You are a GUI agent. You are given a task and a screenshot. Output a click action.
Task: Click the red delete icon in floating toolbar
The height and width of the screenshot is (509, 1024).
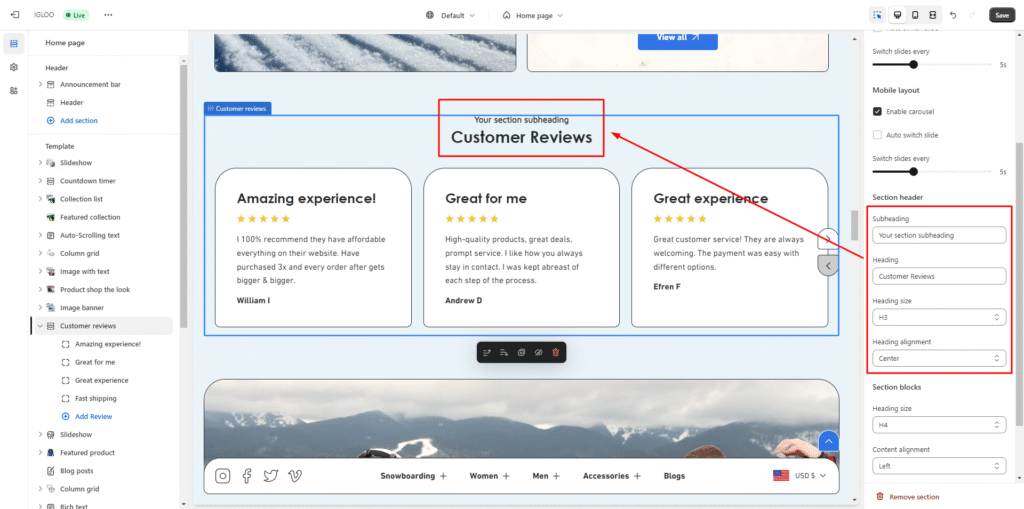[x=556, y=352]
